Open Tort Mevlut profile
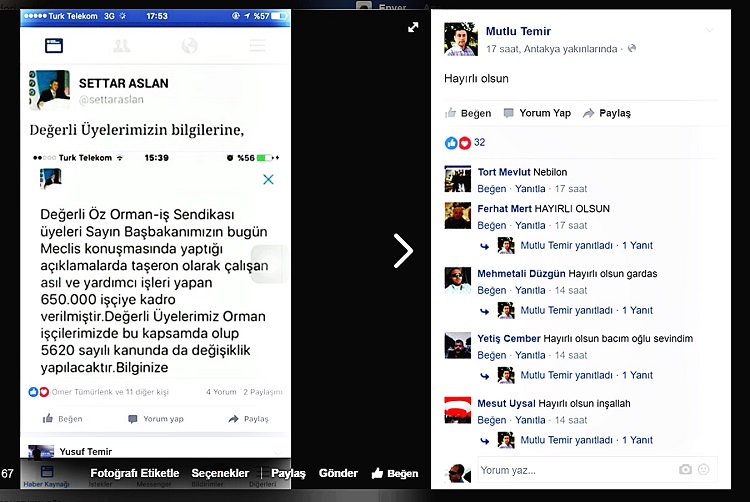The width and height of the screenshot is (750, 502). tap(504, 172)
